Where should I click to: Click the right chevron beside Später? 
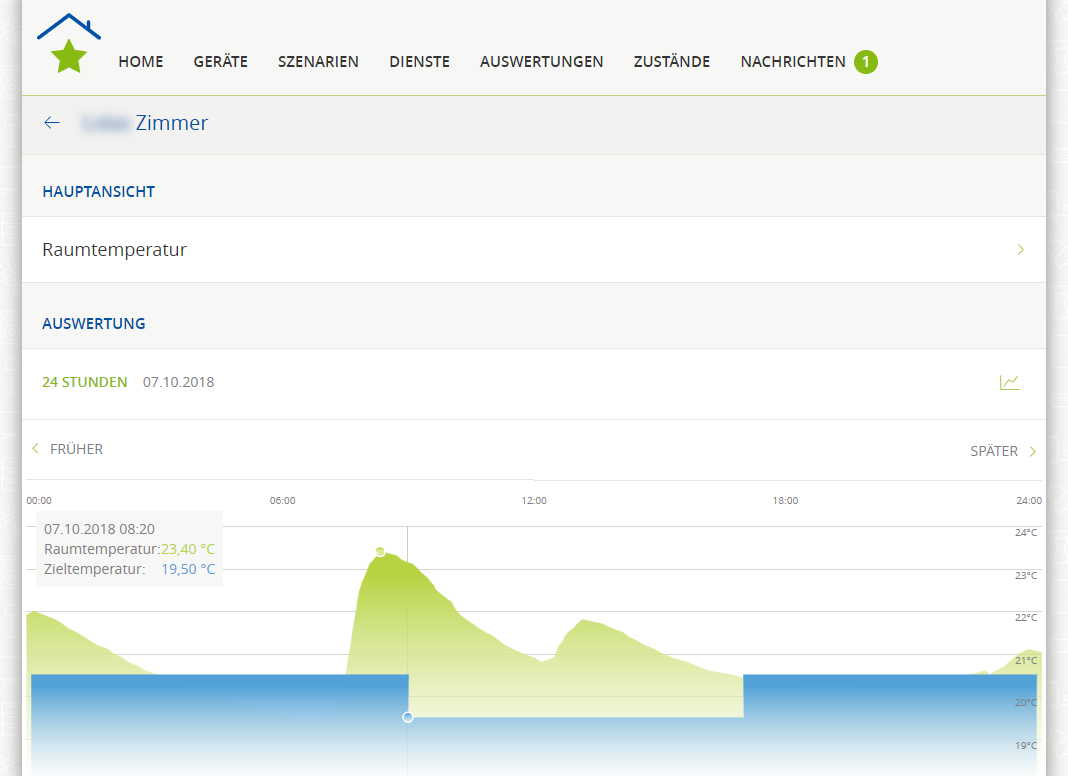click(x=1033, y=451)
